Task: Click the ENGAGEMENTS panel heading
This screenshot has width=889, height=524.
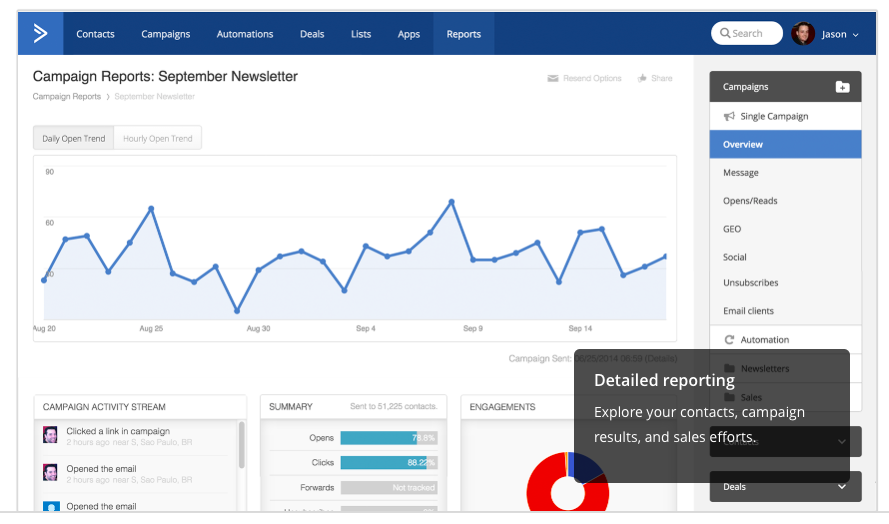Action: click(502, 407)
